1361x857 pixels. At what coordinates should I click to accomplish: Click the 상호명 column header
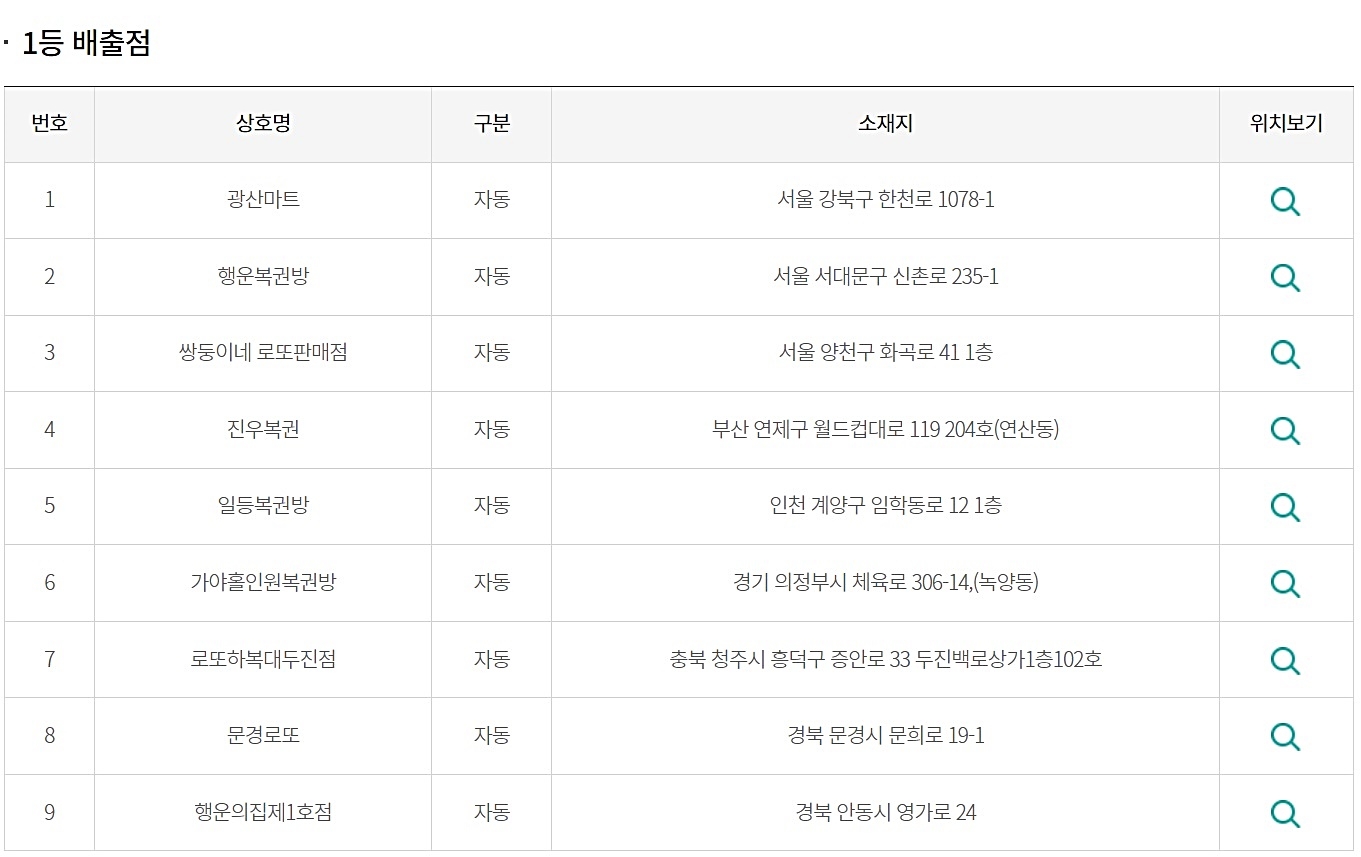coord(263,124)
